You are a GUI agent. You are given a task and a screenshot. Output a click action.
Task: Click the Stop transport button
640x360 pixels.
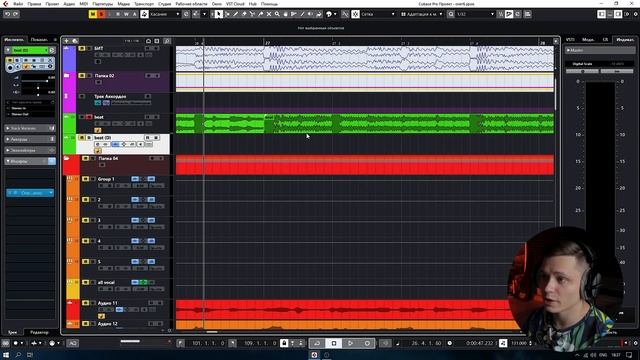pyautogui.click(x=333, y=343)
